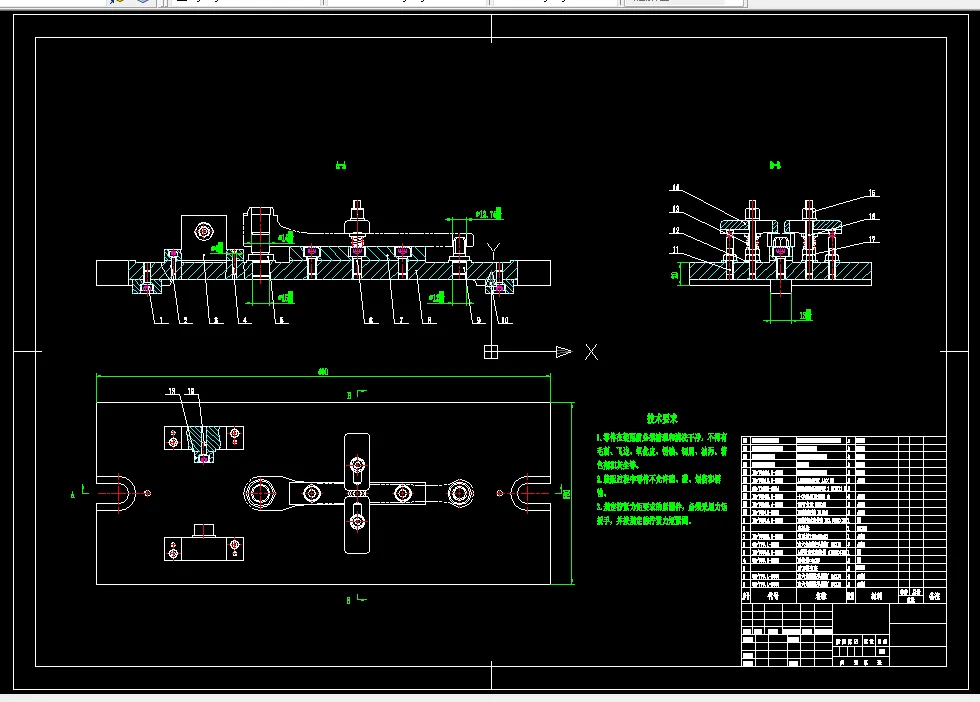Screen dimensions: 980x702
Task: Click the square origin box of the UCS icon
Action: (x=491, y=352)
